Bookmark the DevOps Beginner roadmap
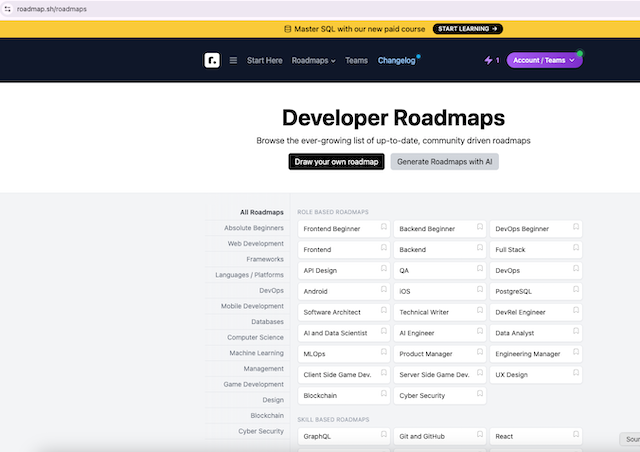 coord(576,227)
